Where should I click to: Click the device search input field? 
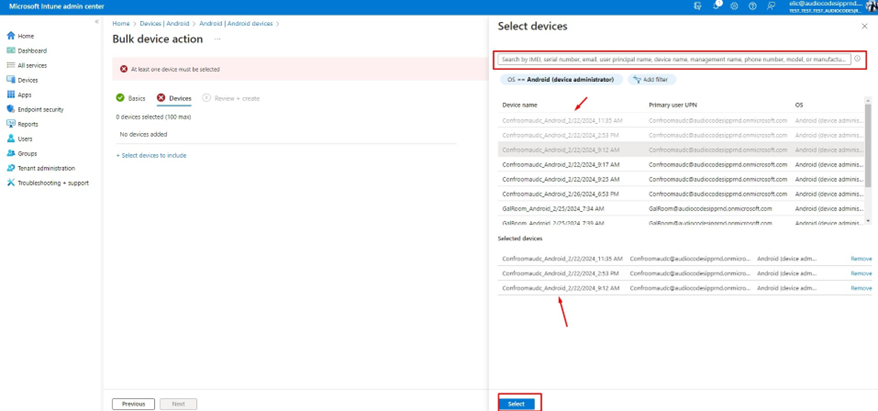[674, 60]
